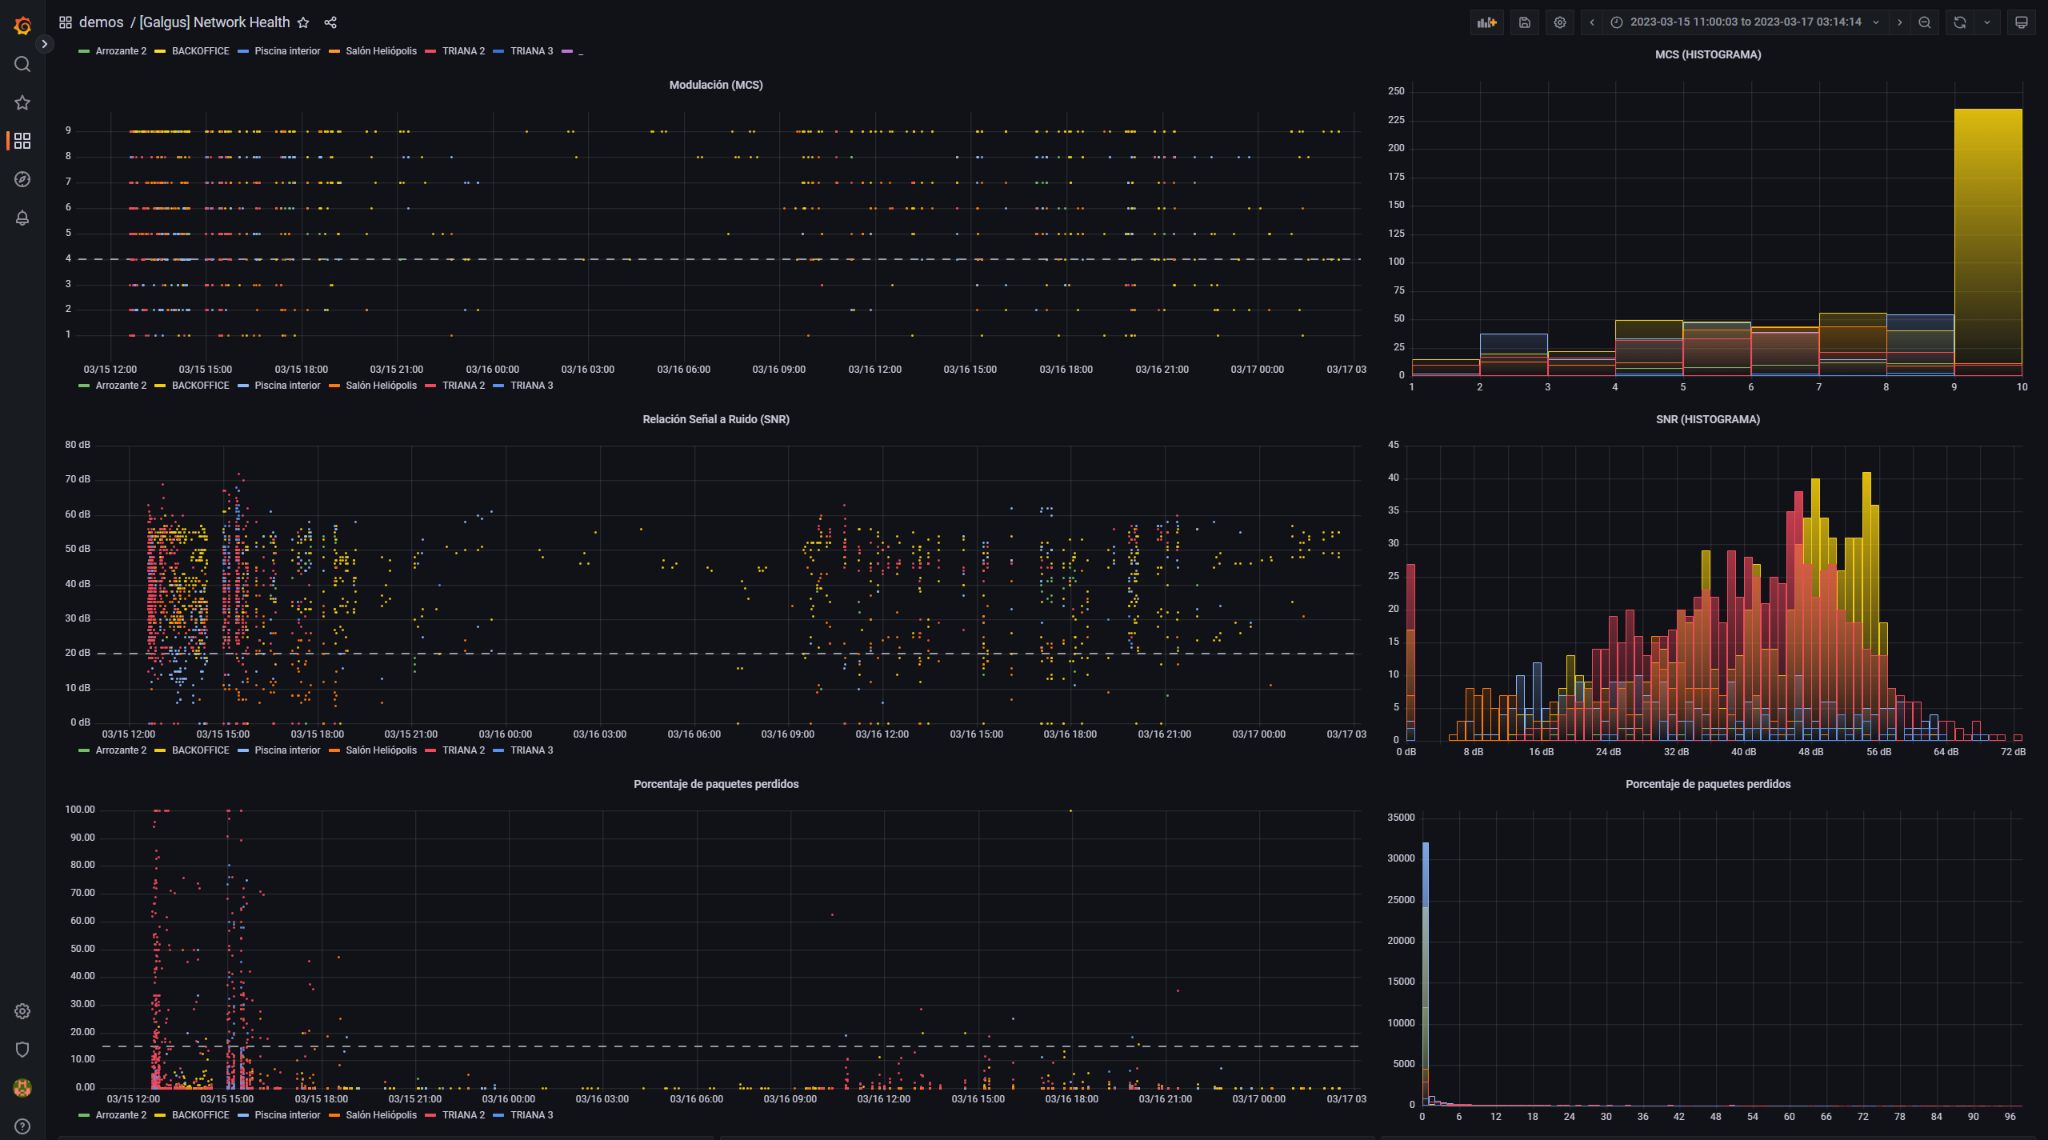Expand the collapsed left navigation panel
Viewport: 2048px width, 1140px height.
click(45, 44)
